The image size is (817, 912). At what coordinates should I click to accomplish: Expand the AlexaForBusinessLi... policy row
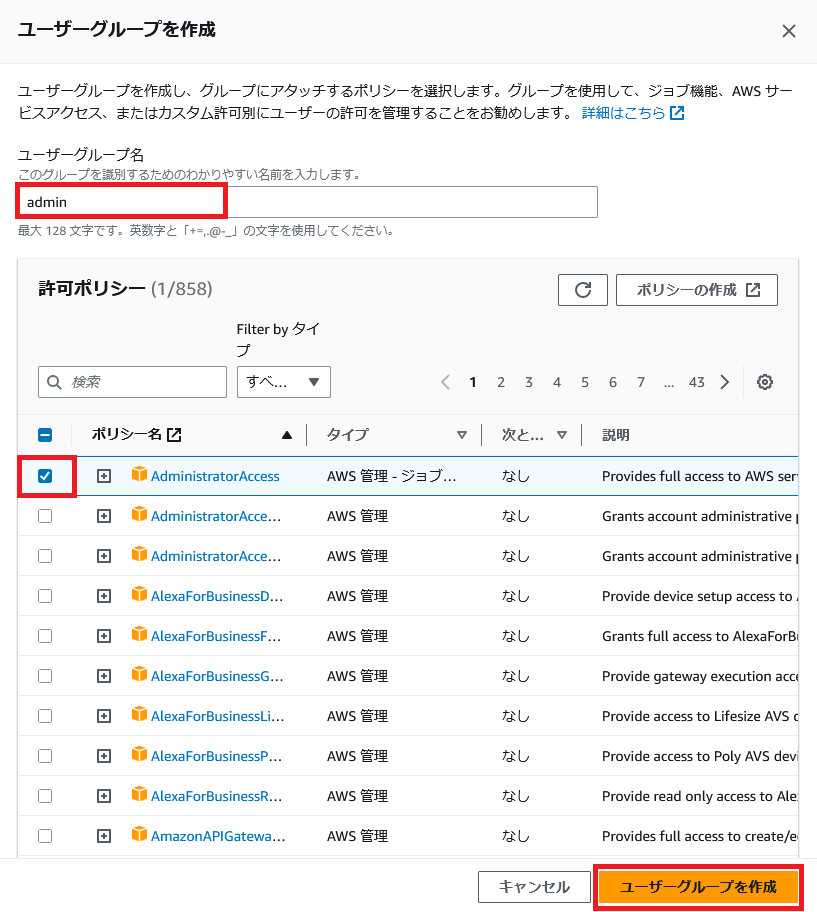(x=104, y=716)
